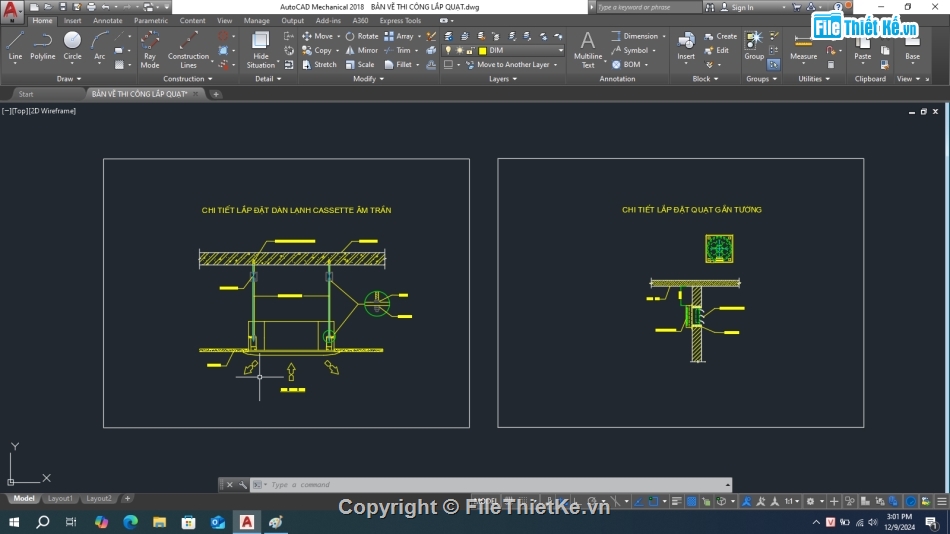
Task: Toggle annotation visibility in status bar
Action: pos(746,501)
